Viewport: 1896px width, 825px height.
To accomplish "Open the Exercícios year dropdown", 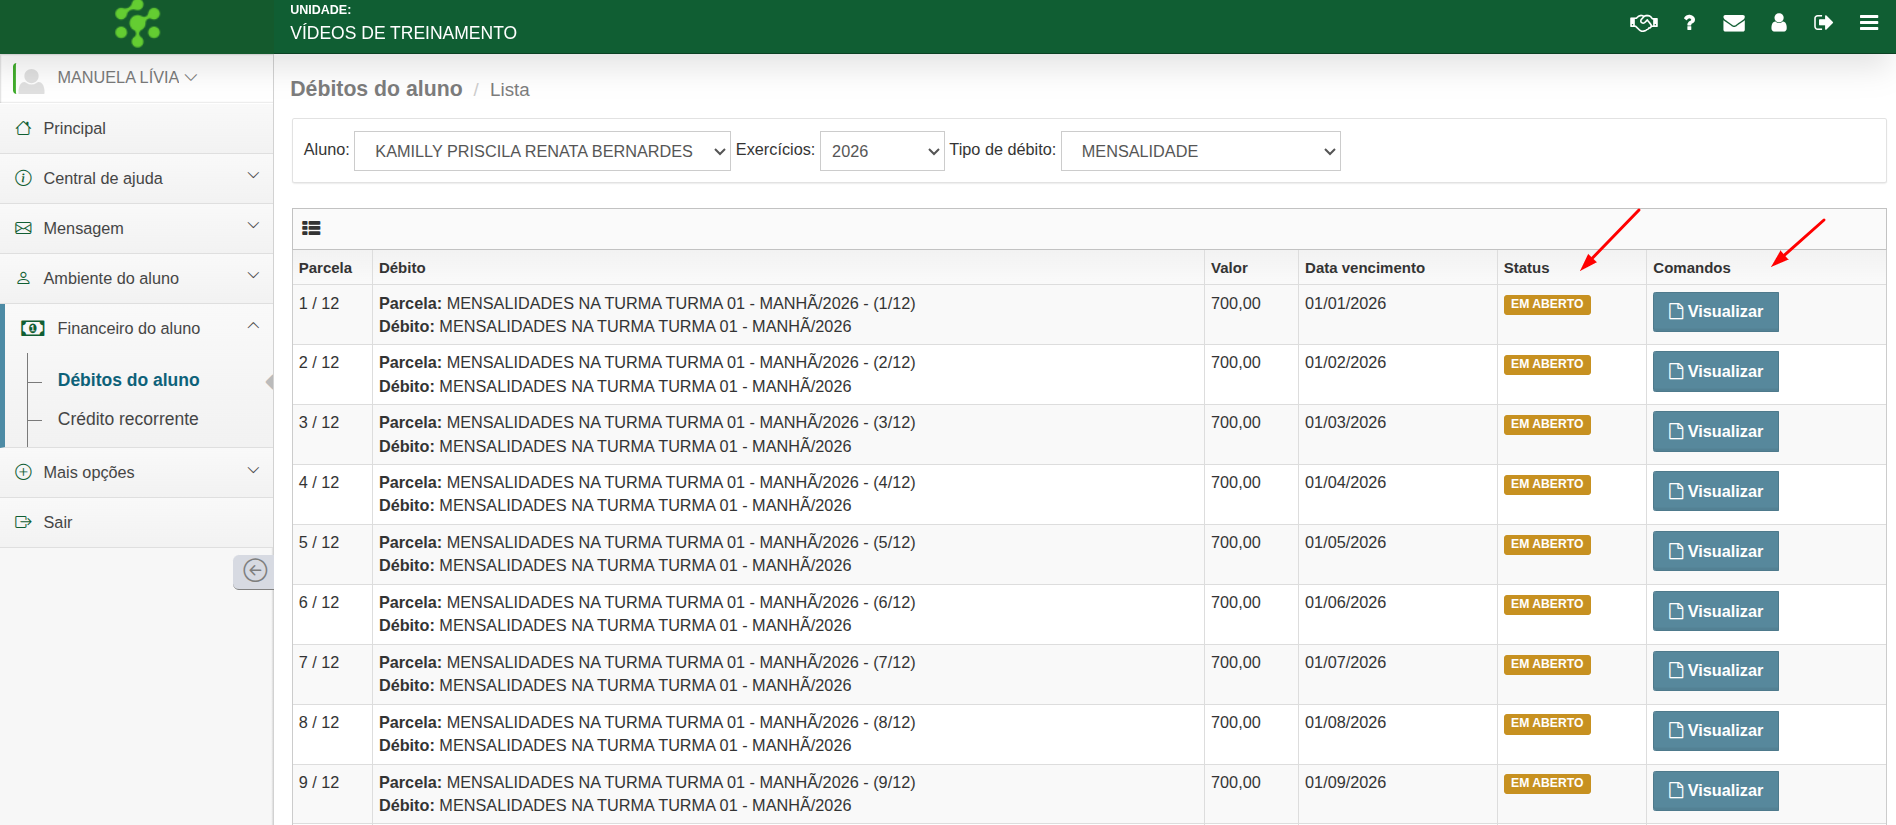I will pos(881,151).
